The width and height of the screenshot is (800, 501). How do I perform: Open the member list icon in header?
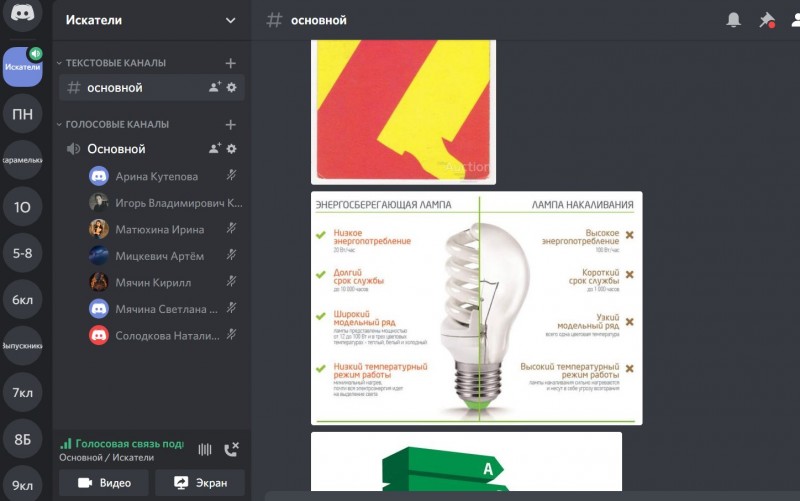(794, 20)
